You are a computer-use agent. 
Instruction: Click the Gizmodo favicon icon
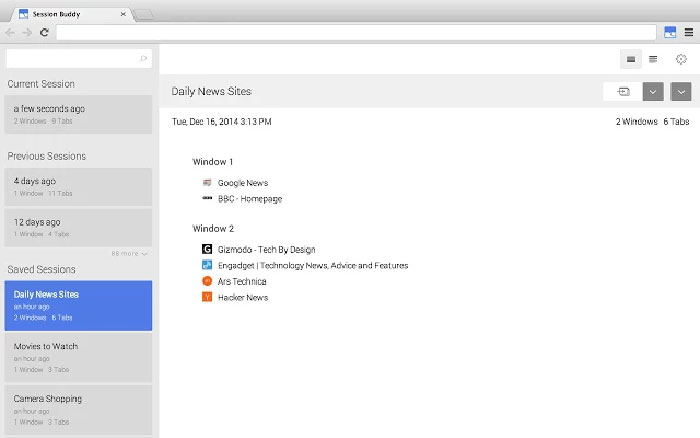[207, 249]
